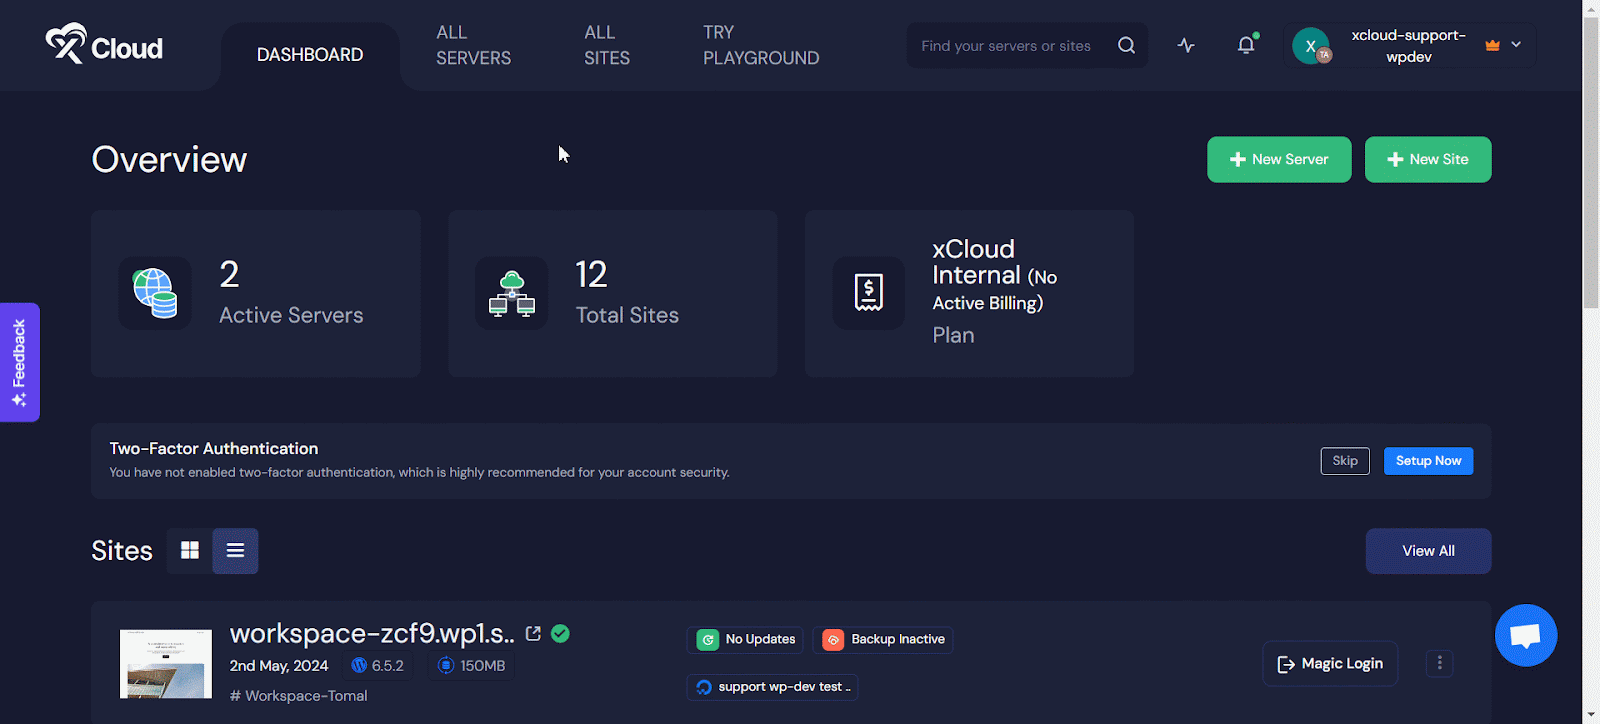Switch Sites to grid view

[190, 551]
